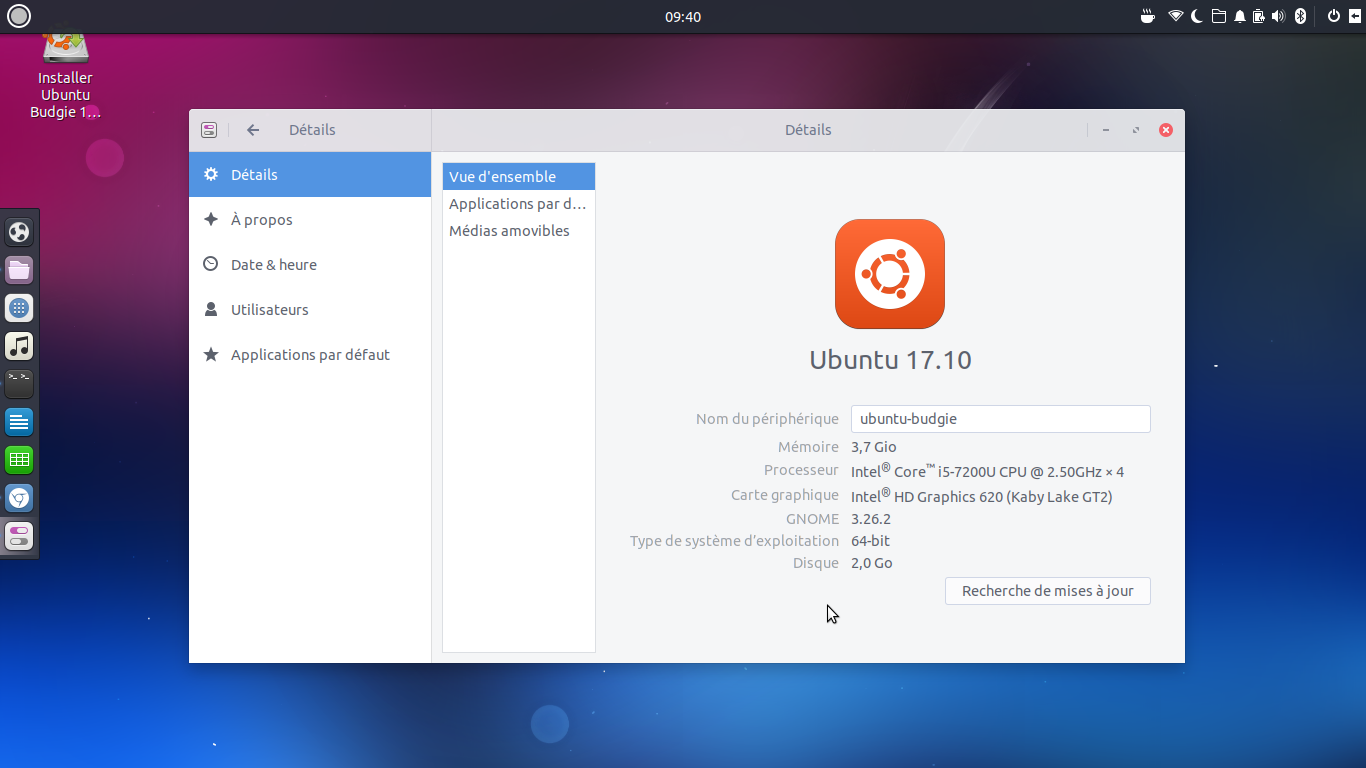This screenshot has height=768, width=1366.
Task: Click the Carte graphique label
Action: coord(785,495)
